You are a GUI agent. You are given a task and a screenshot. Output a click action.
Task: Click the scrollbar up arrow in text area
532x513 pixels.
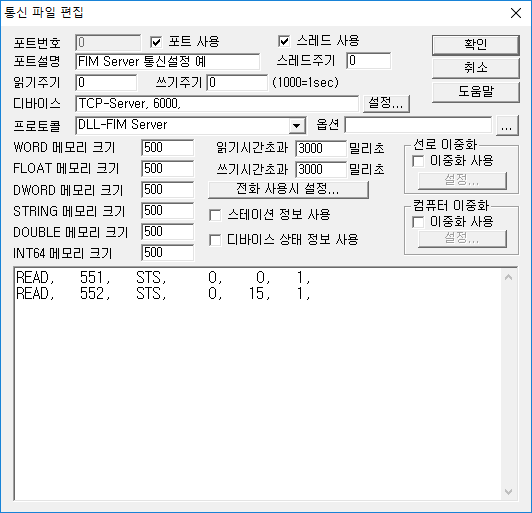(508, 277)
